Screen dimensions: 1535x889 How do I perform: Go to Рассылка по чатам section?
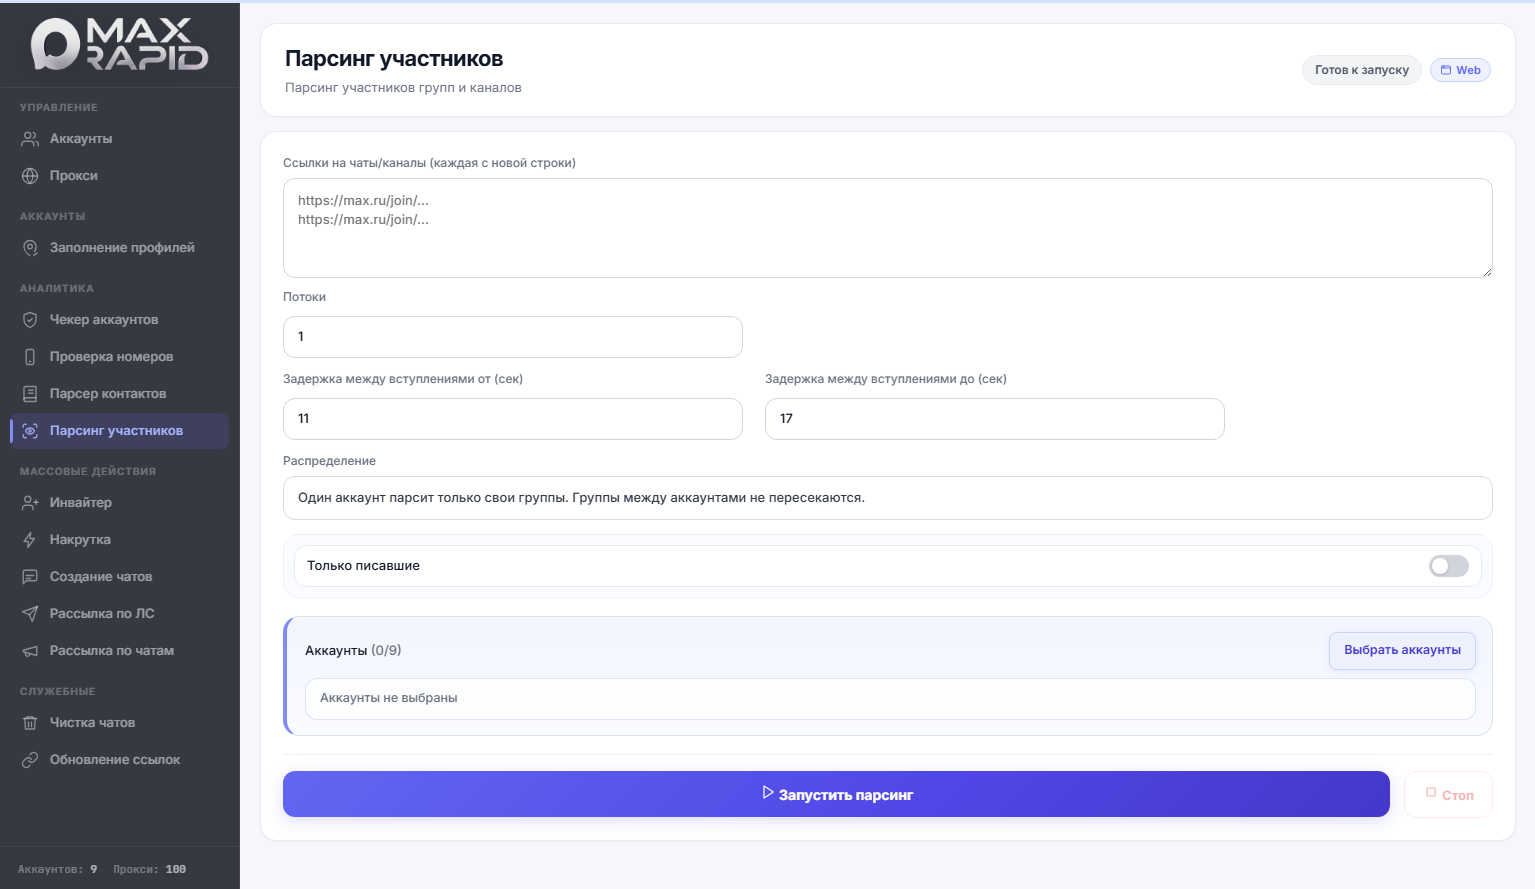tap(112, 651)
